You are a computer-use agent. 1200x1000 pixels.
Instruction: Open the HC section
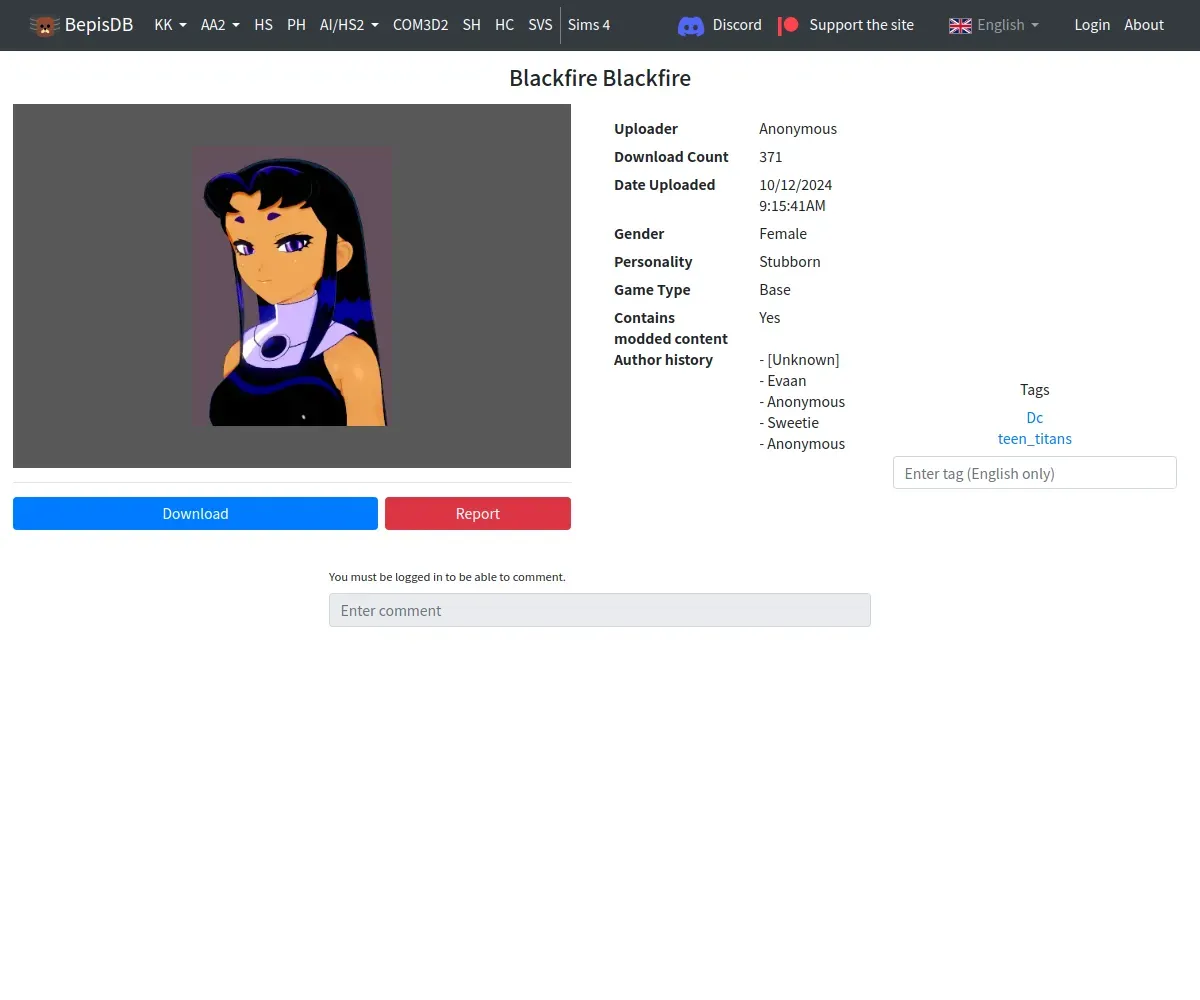click(x=504, y=25)
